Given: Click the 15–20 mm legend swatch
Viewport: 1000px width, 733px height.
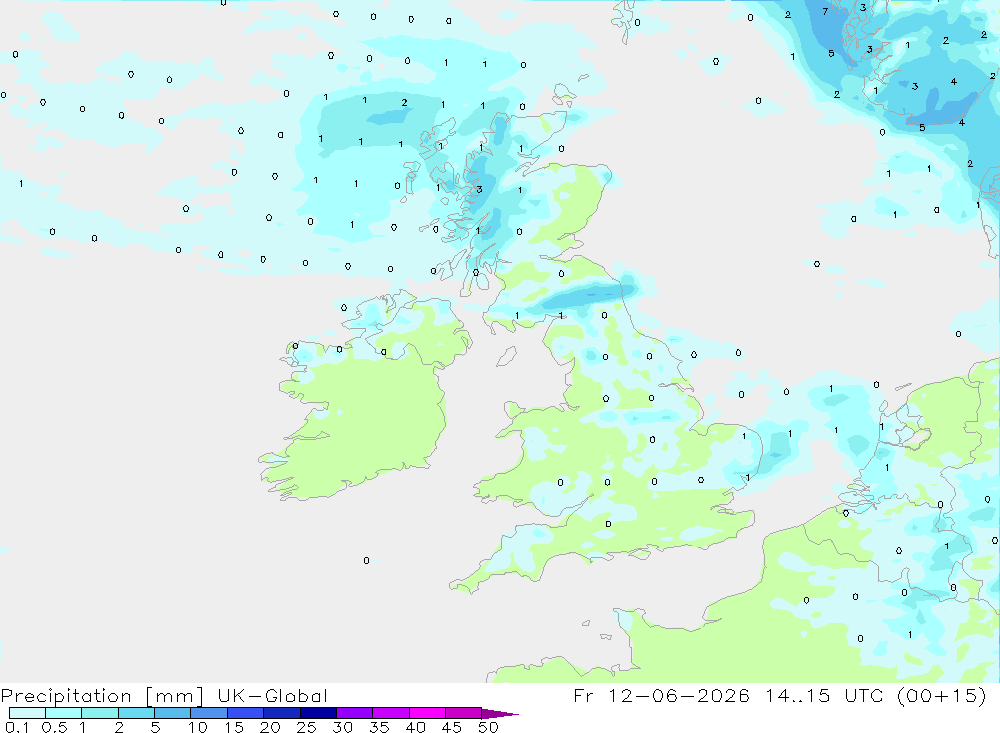Looking at the screenshot, I should pyautogui.click(x=246, y=713).
